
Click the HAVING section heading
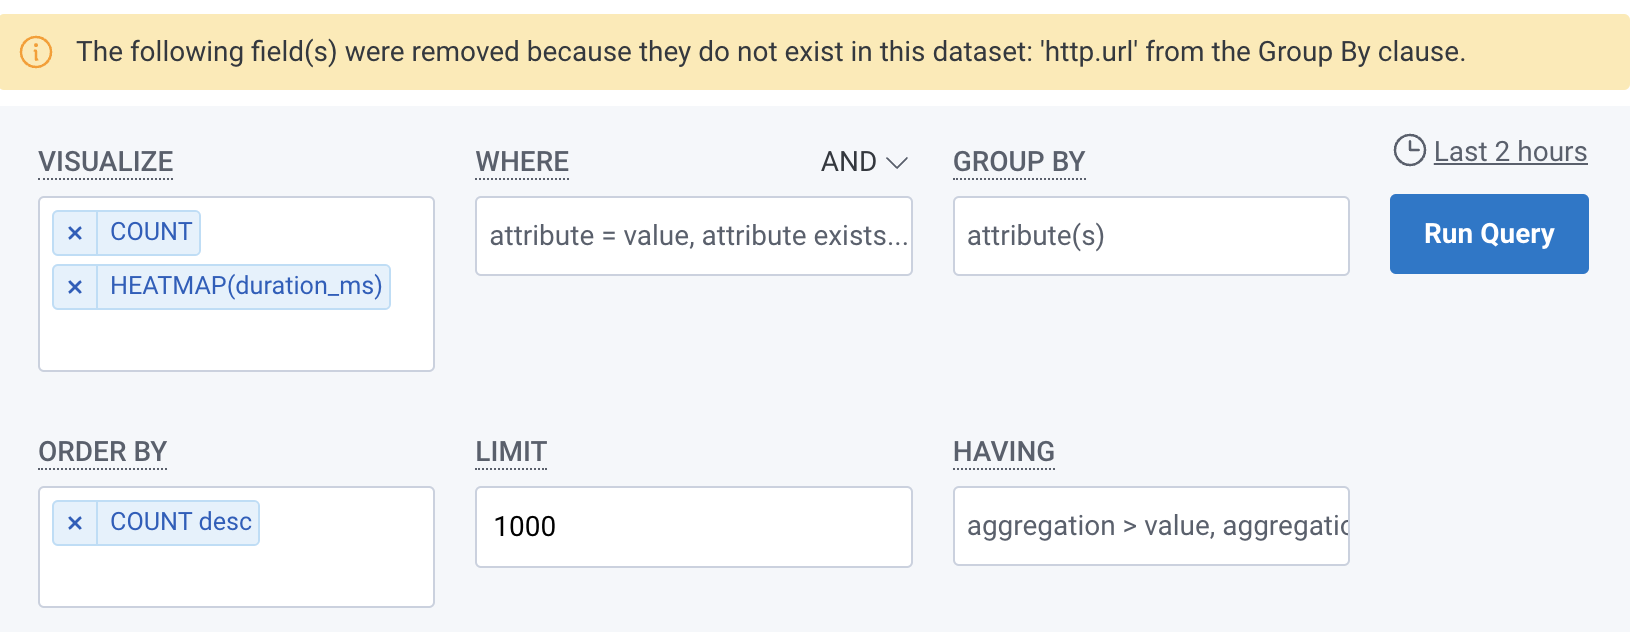tap(1004, 452)
